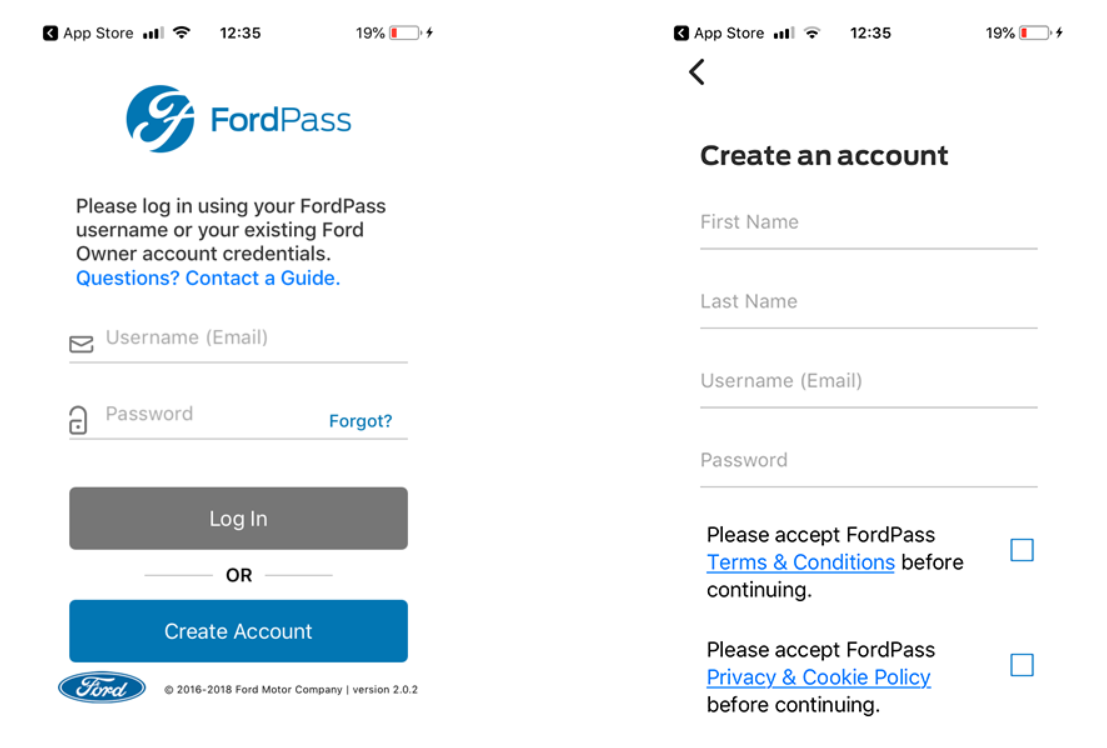Select the Last Name field
Screen dimensions: 1107x748
tap(868, 302)
